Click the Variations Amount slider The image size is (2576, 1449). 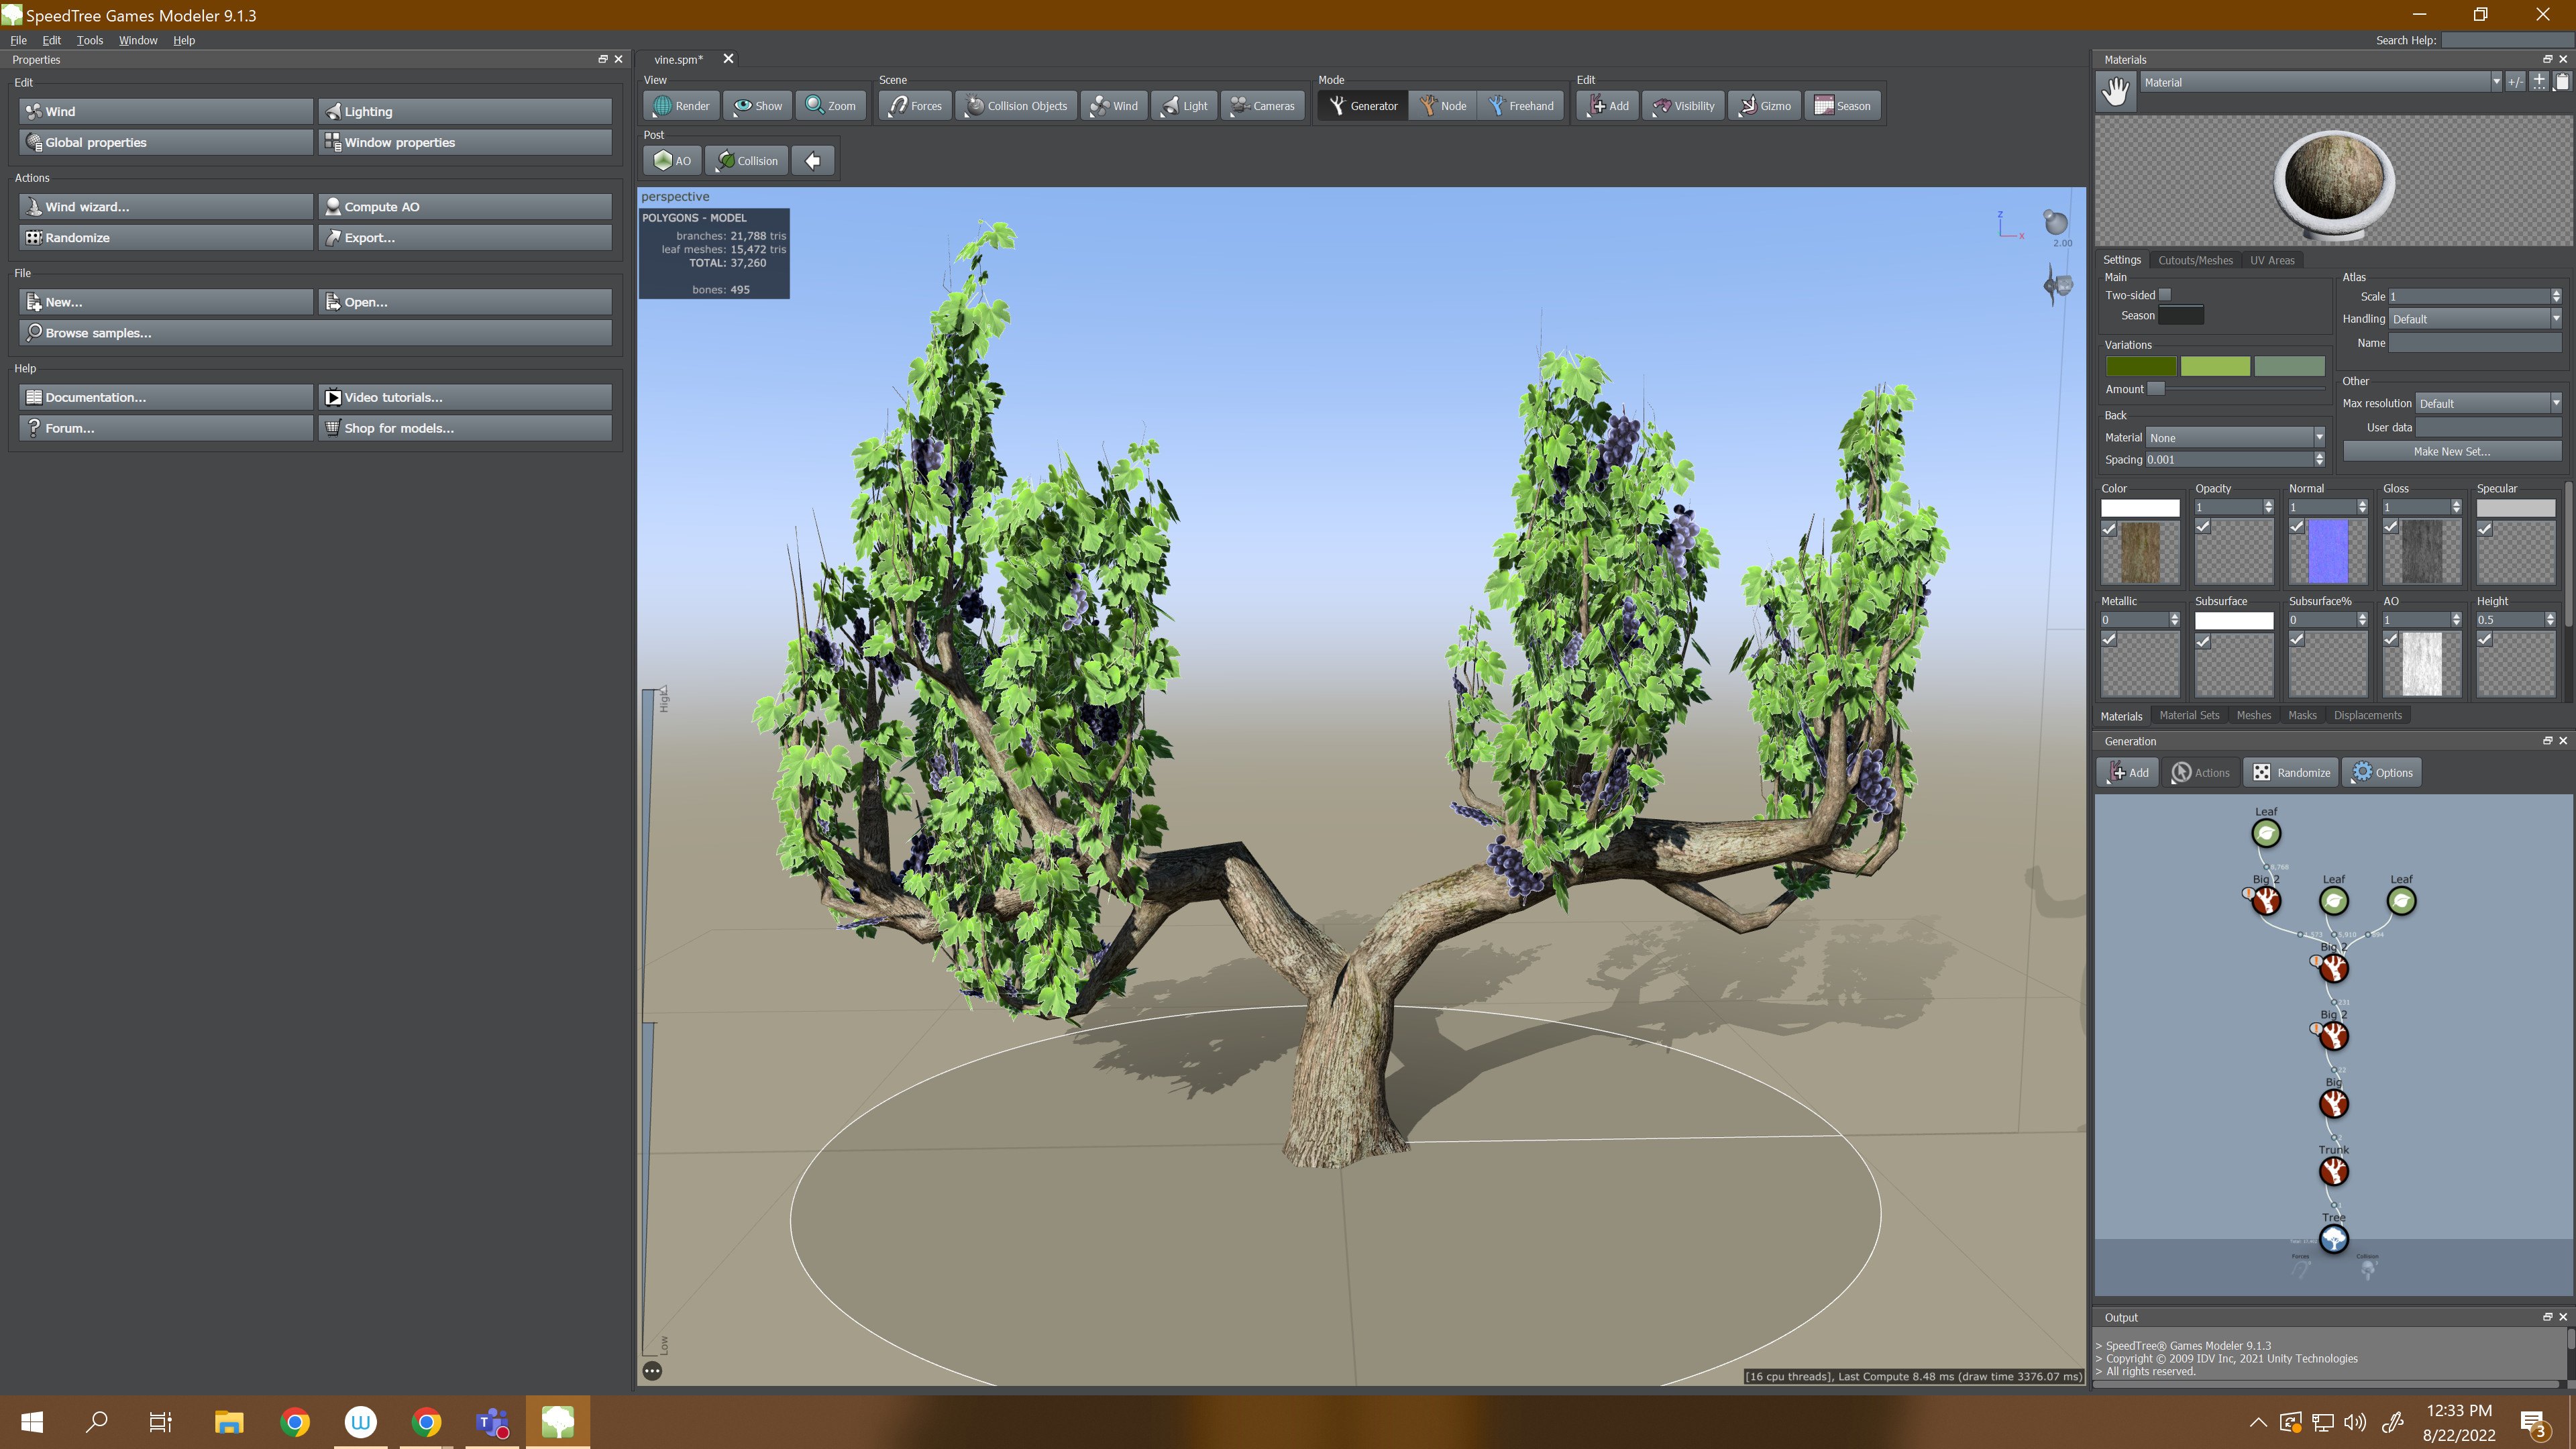point(2236,389)
